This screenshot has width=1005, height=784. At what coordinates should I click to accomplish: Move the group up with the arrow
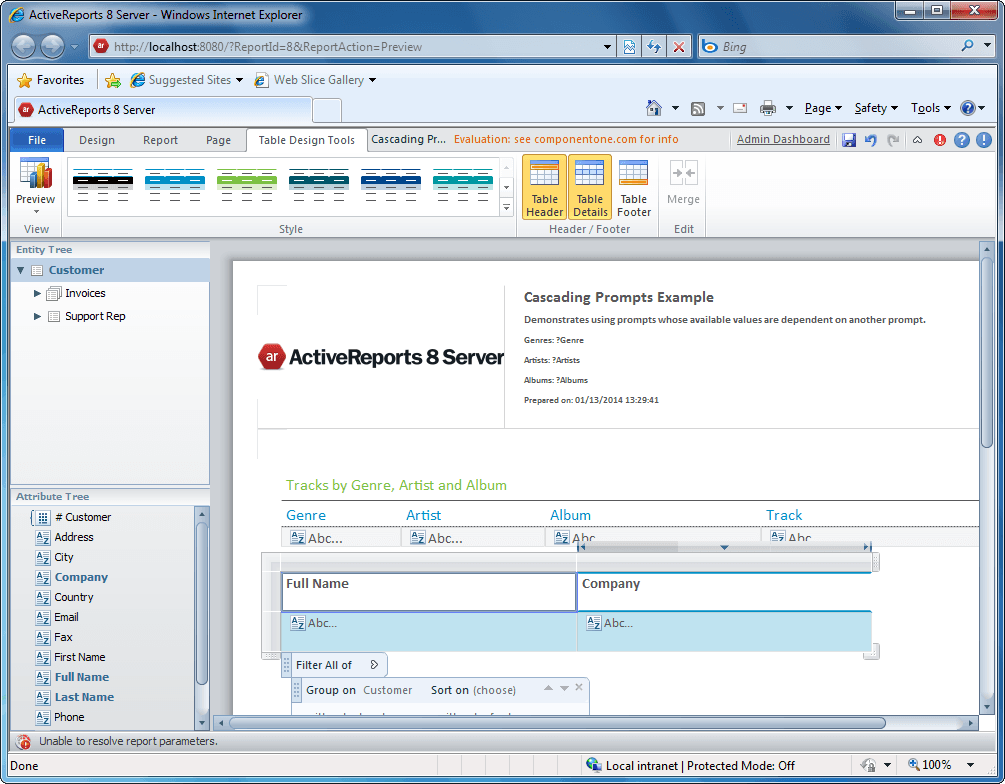[548, 688]
